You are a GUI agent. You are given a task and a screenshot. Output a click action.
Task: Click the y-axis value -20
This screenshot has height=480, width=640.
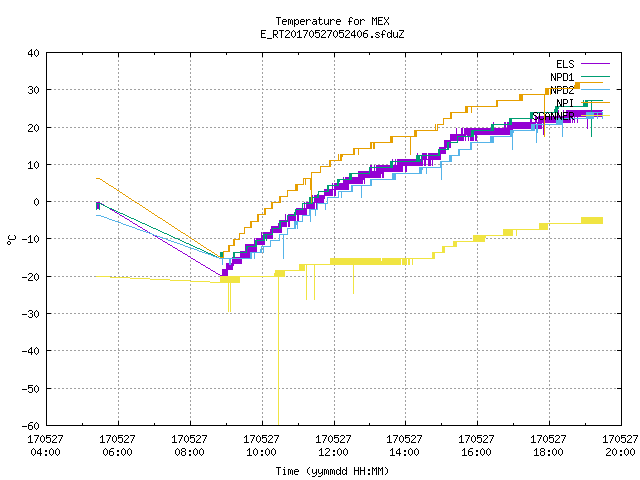31,277
